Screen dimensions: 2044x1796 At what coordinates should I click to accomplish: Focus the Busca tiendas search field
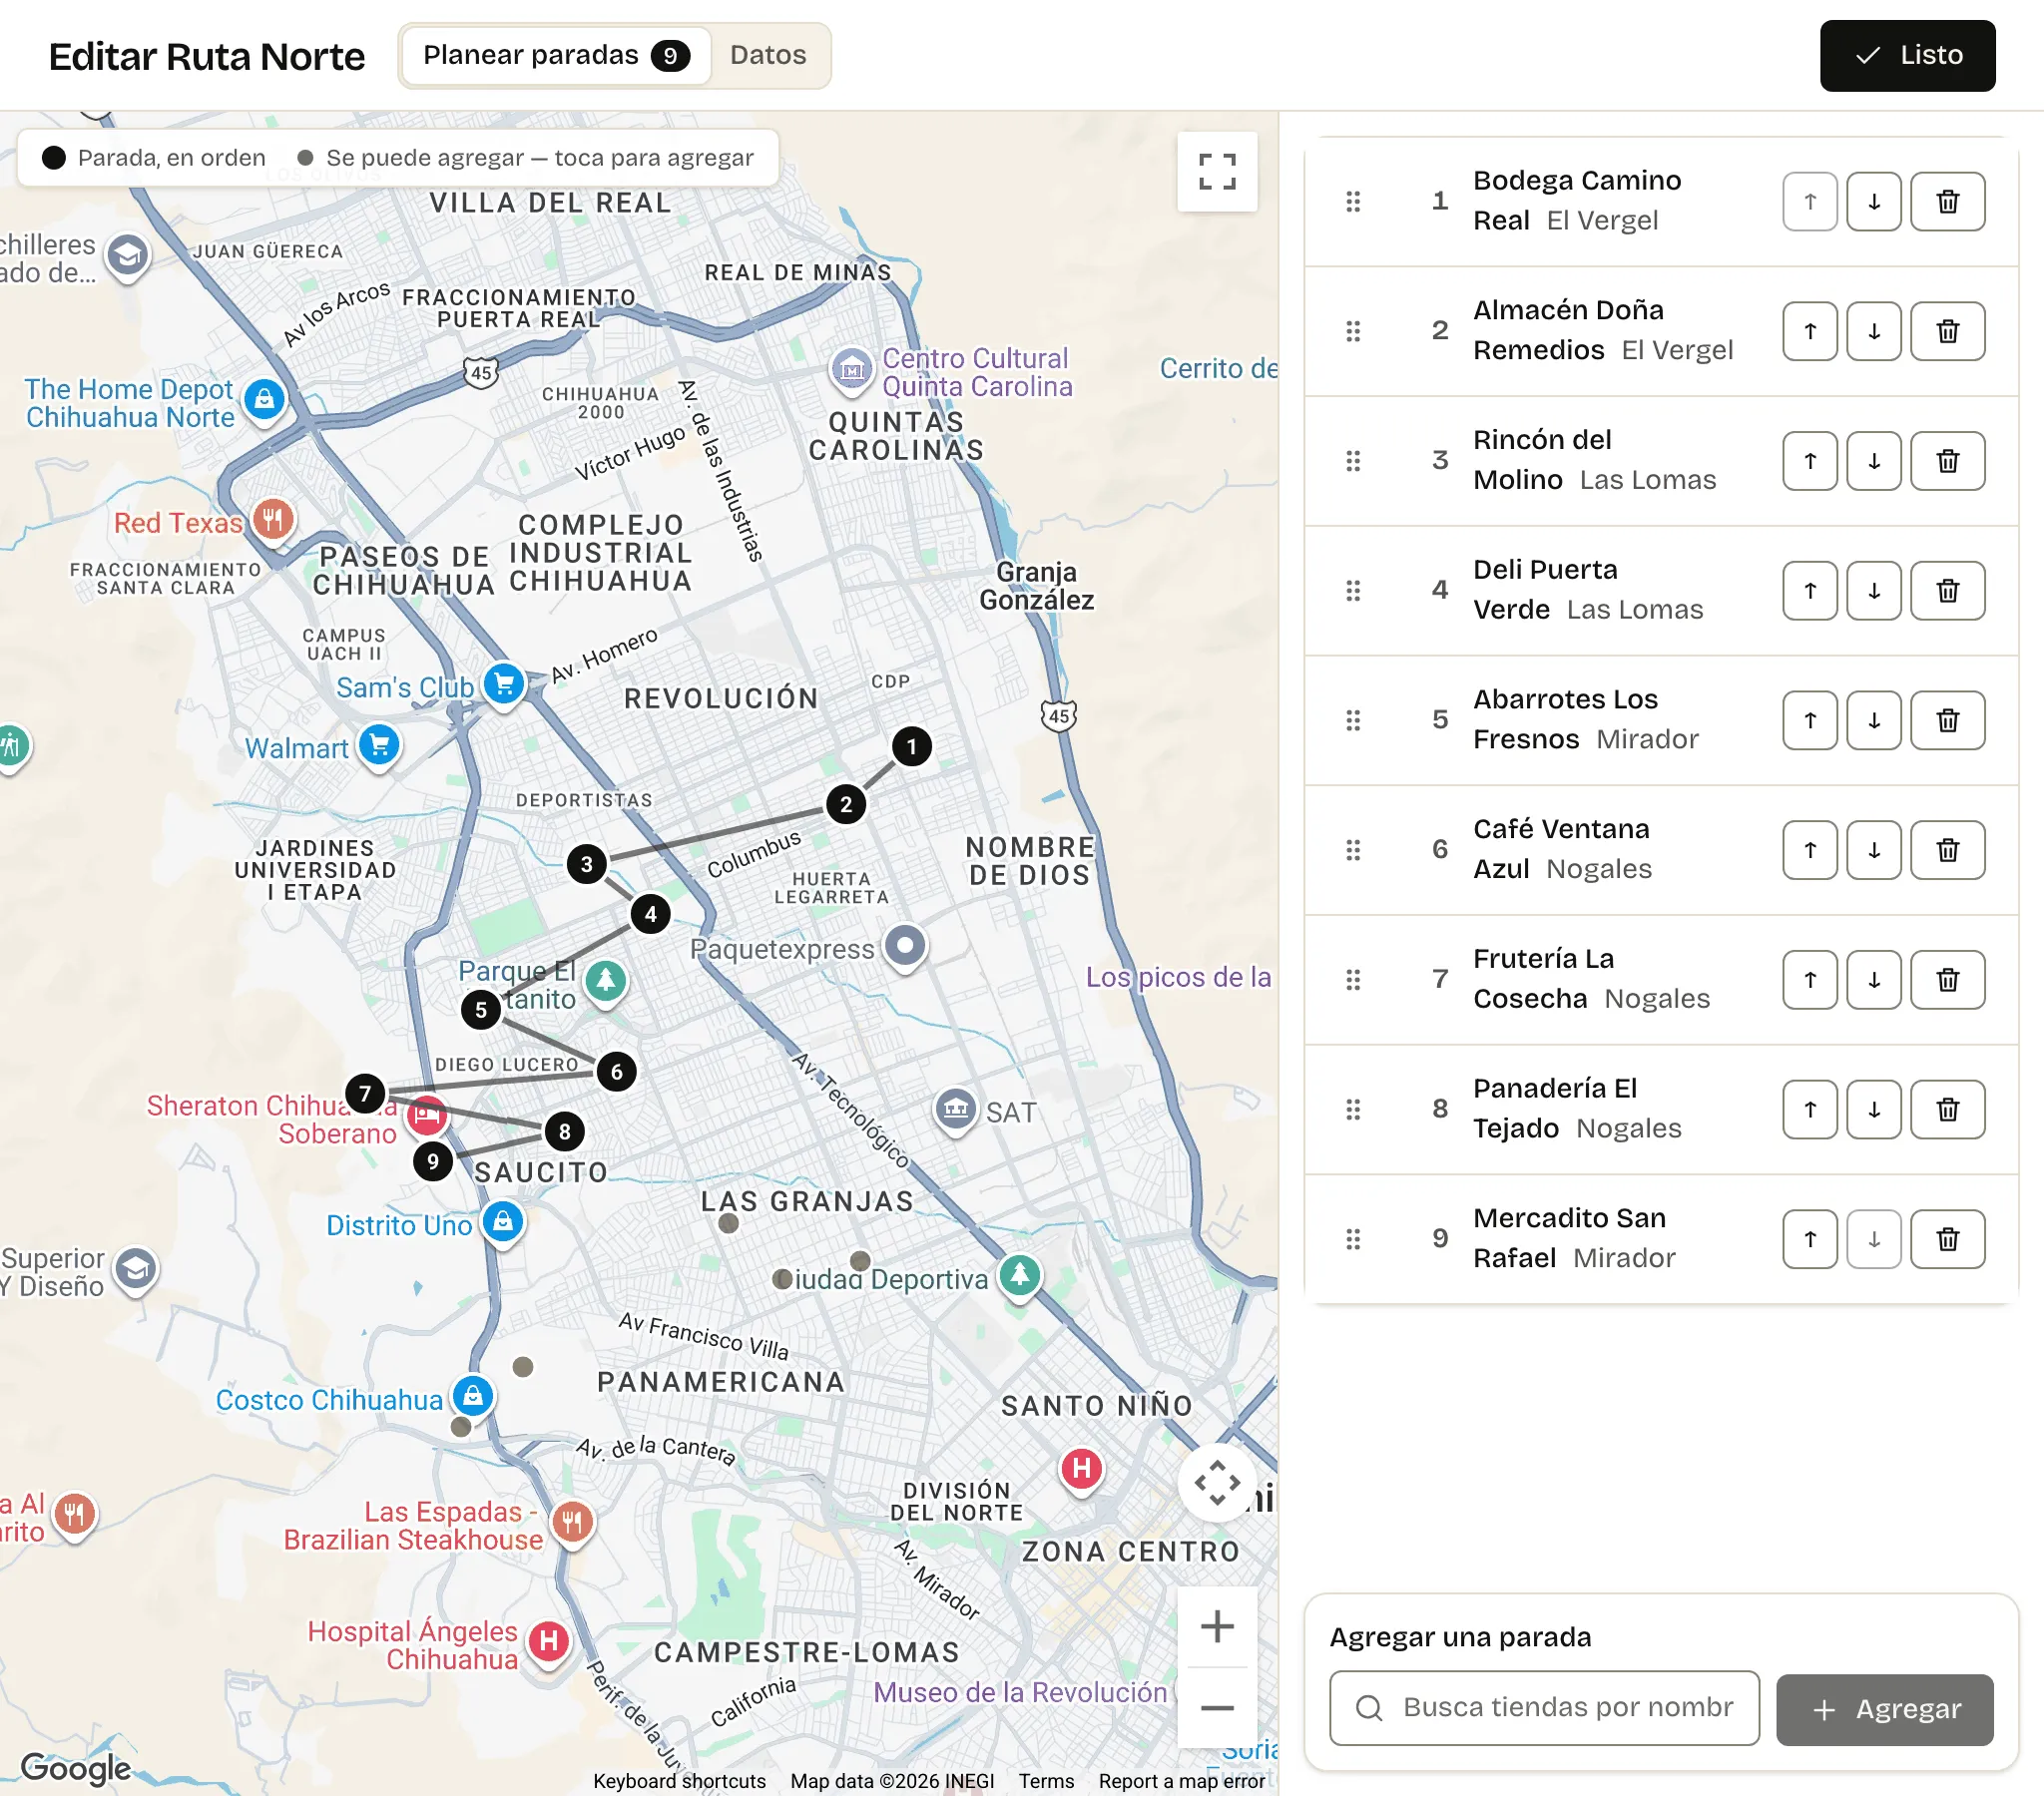pos(1543,1707)
